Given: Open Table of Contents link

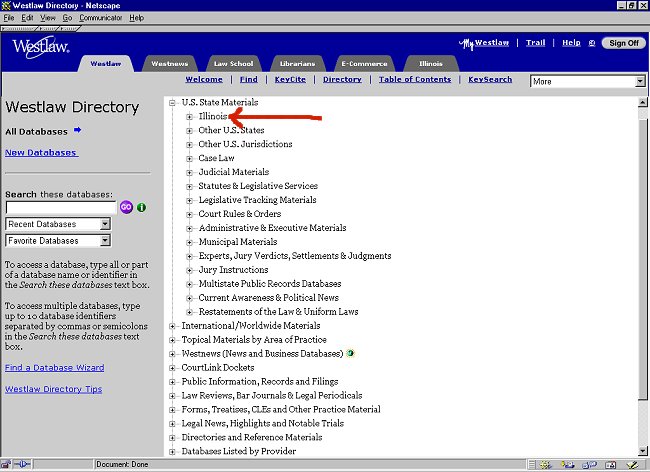Looking at the screenshot, I should pos(415,80).
